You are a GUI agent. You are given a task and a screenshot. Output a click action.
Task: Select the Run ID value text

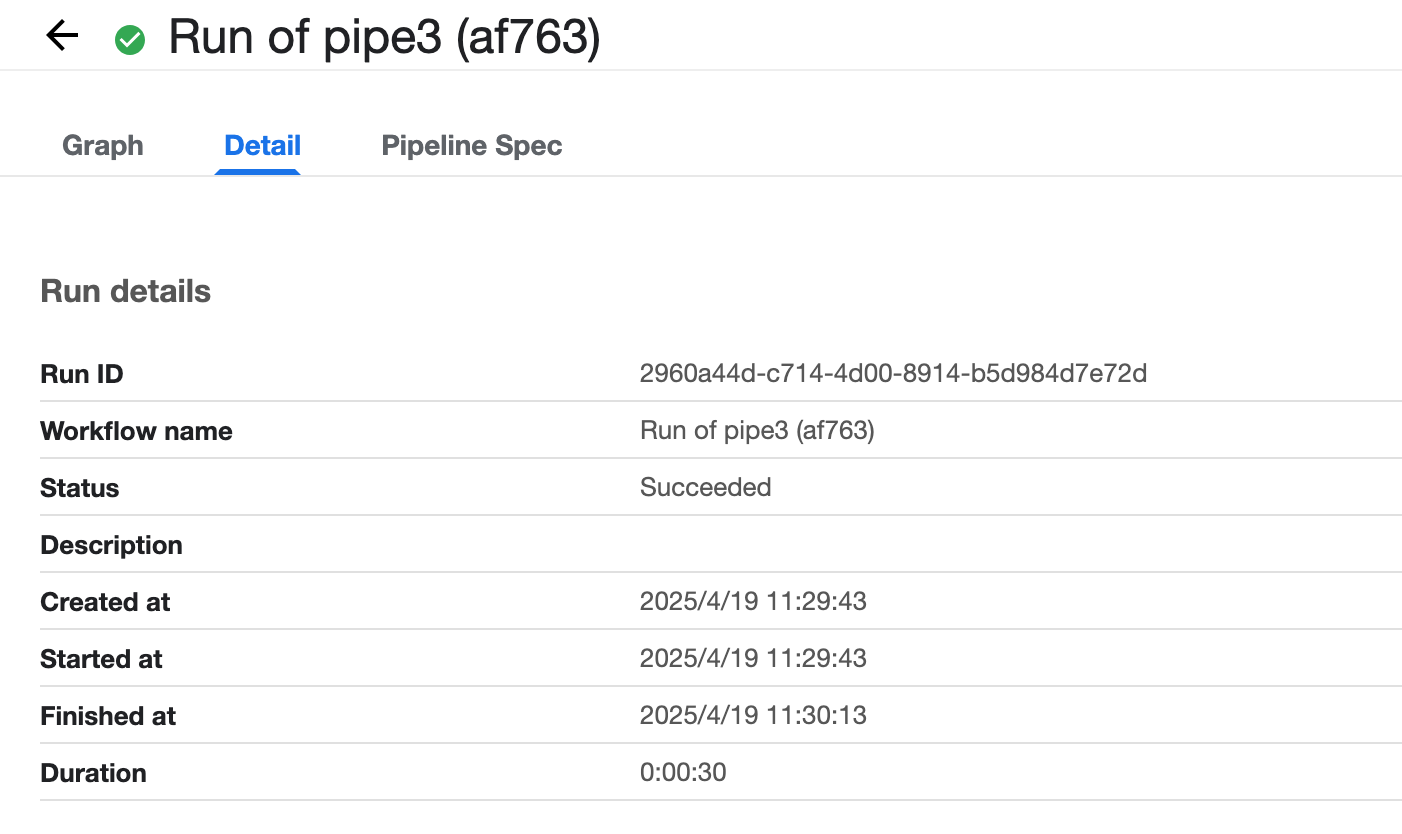pos(893,374)
